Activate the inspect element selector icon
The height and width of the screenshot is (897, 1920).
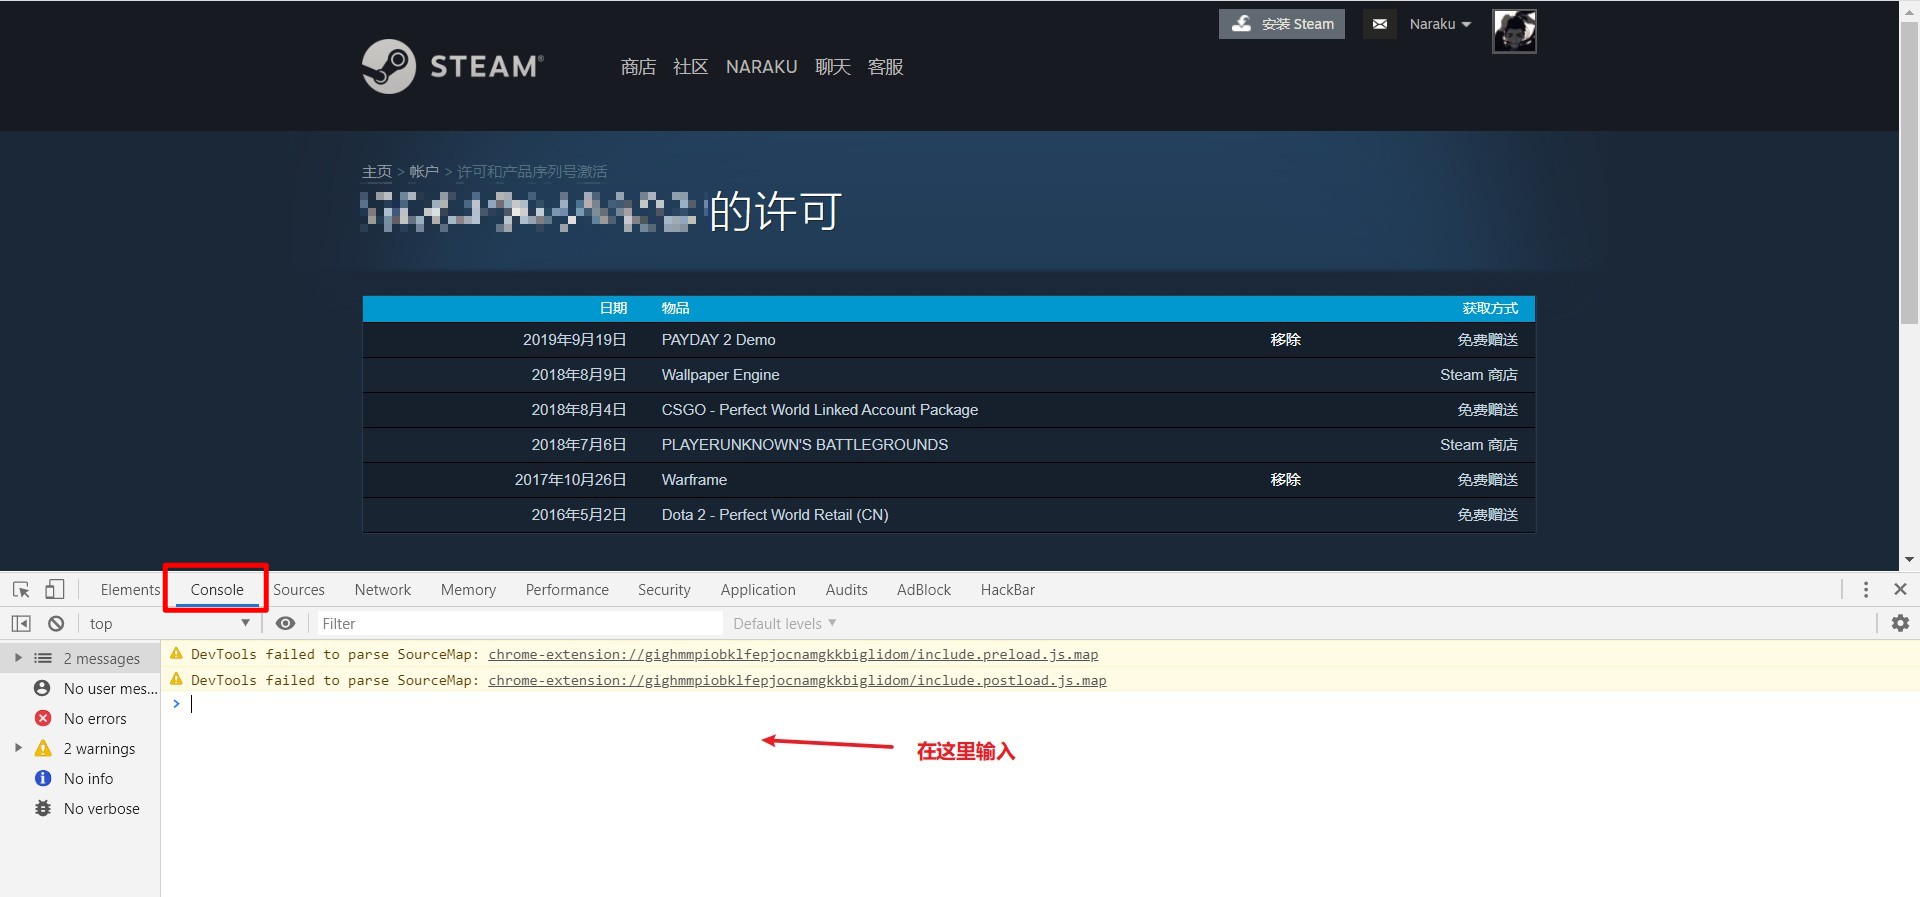[x=21, y=590]
